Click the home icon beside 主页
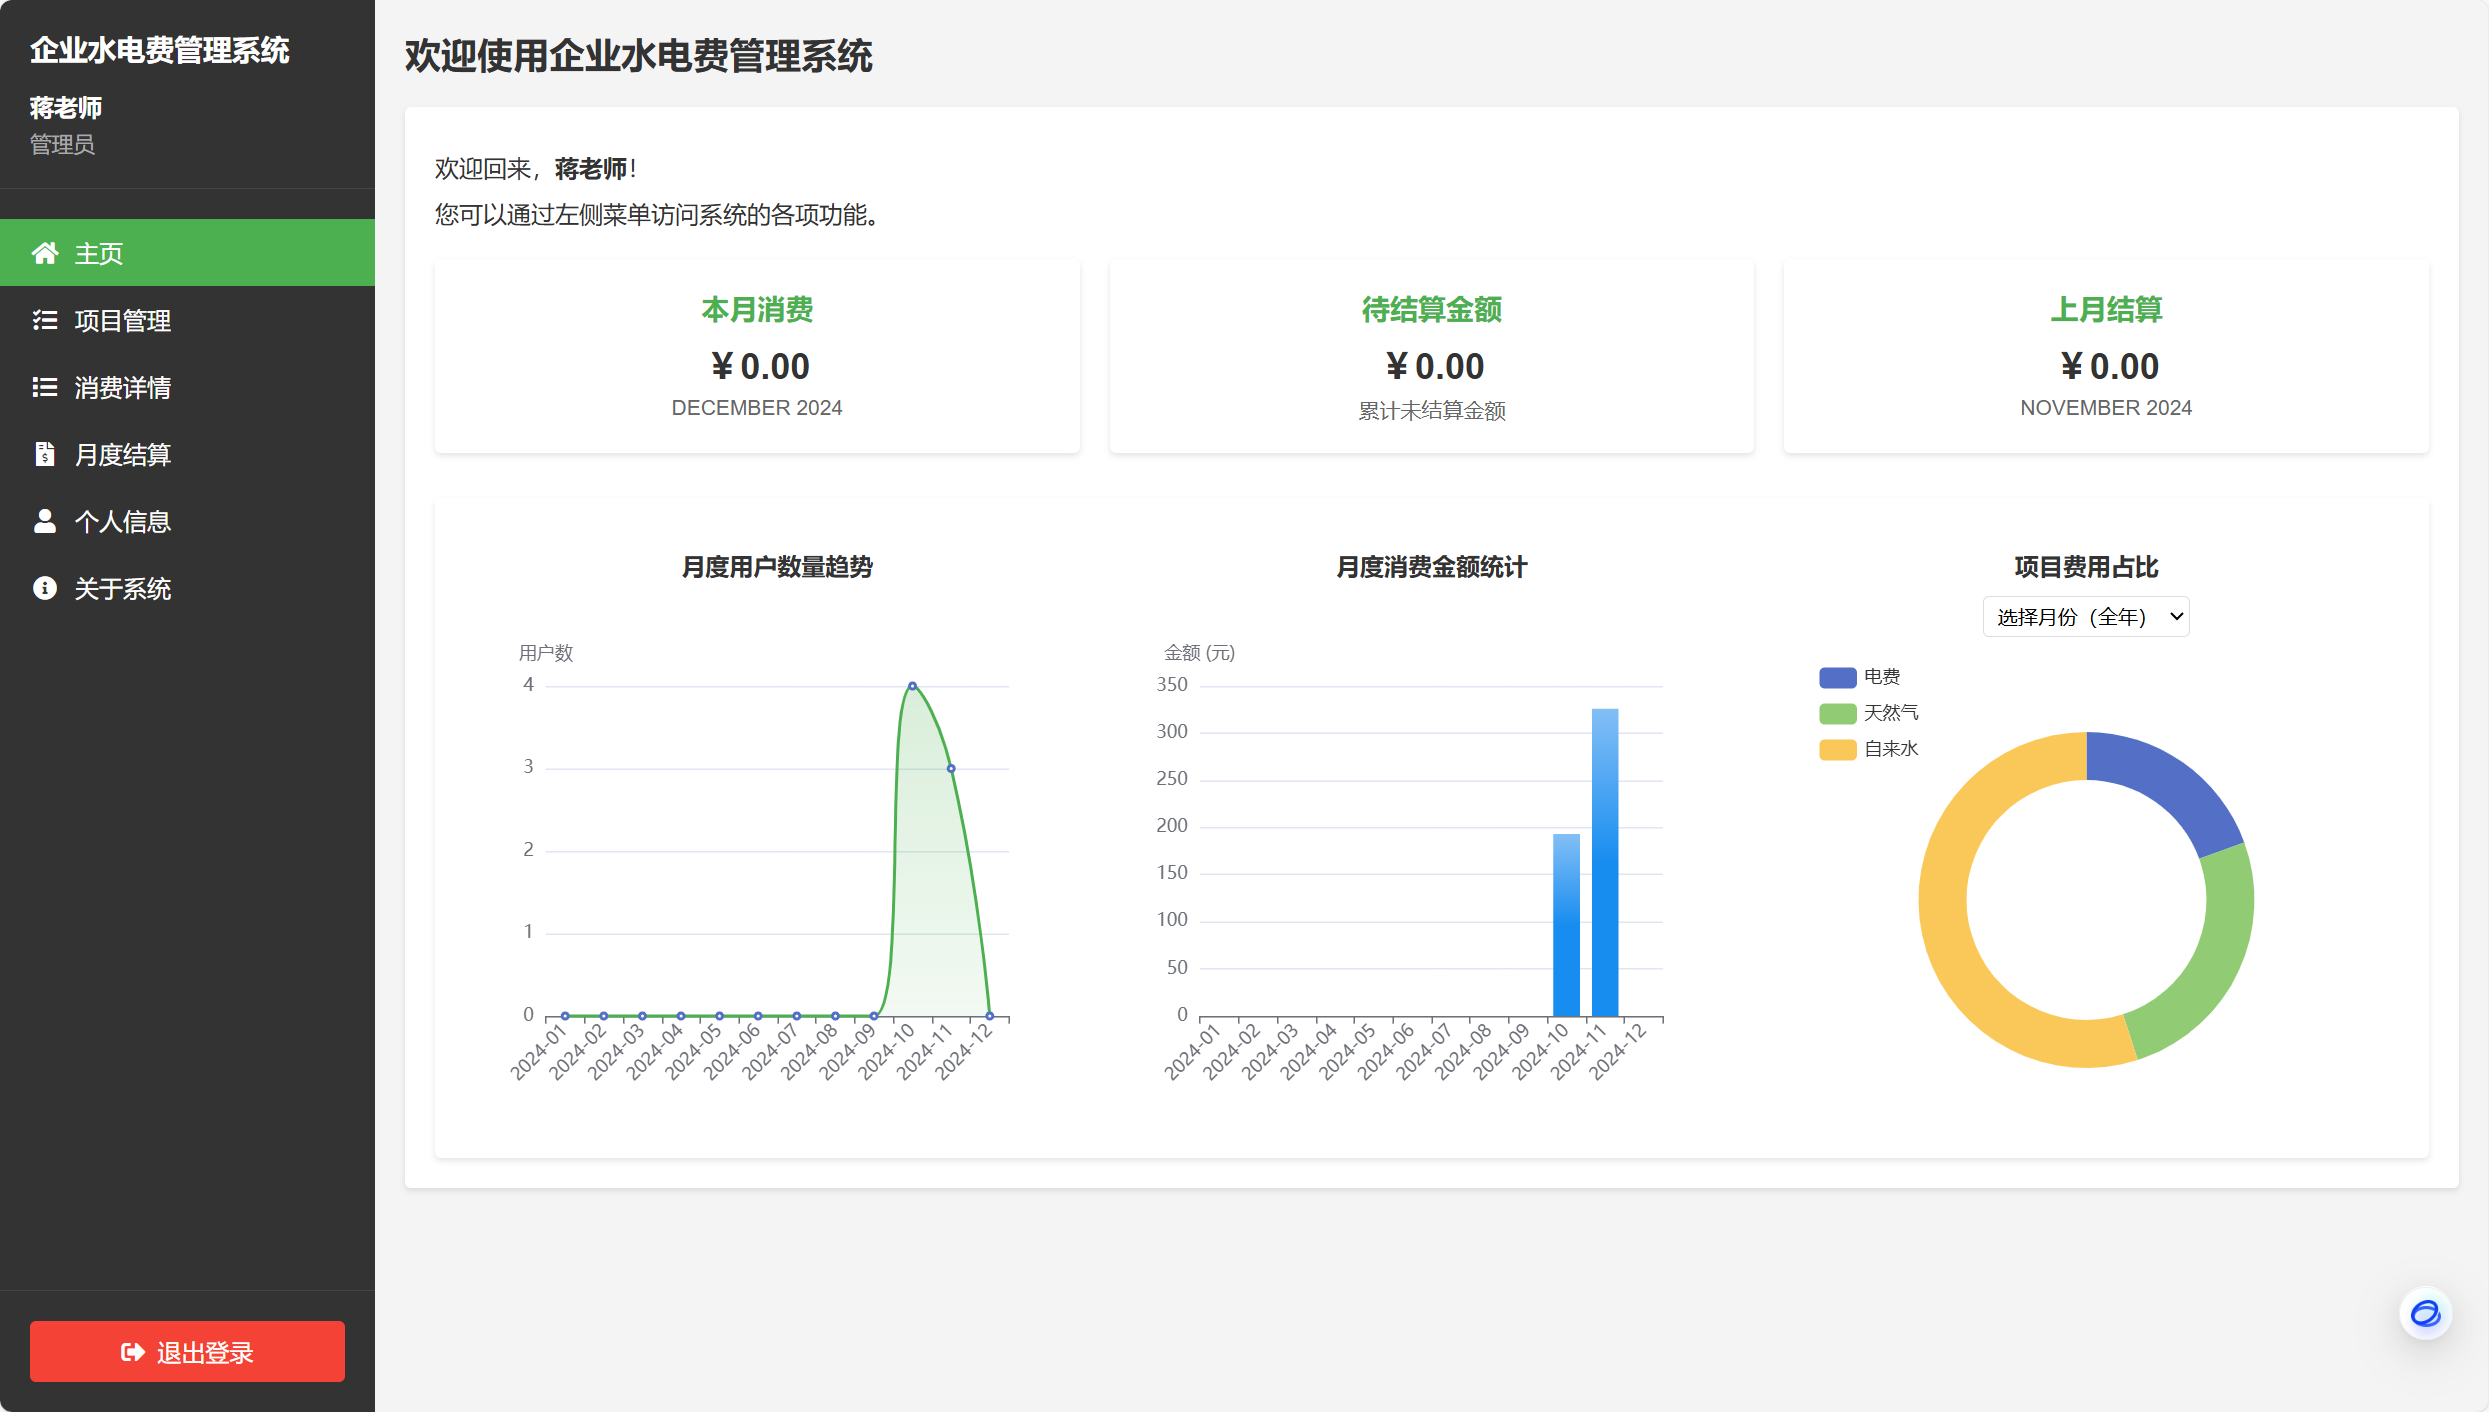The width and height of the screenshot is (2489, 1412). pos(45,253)
